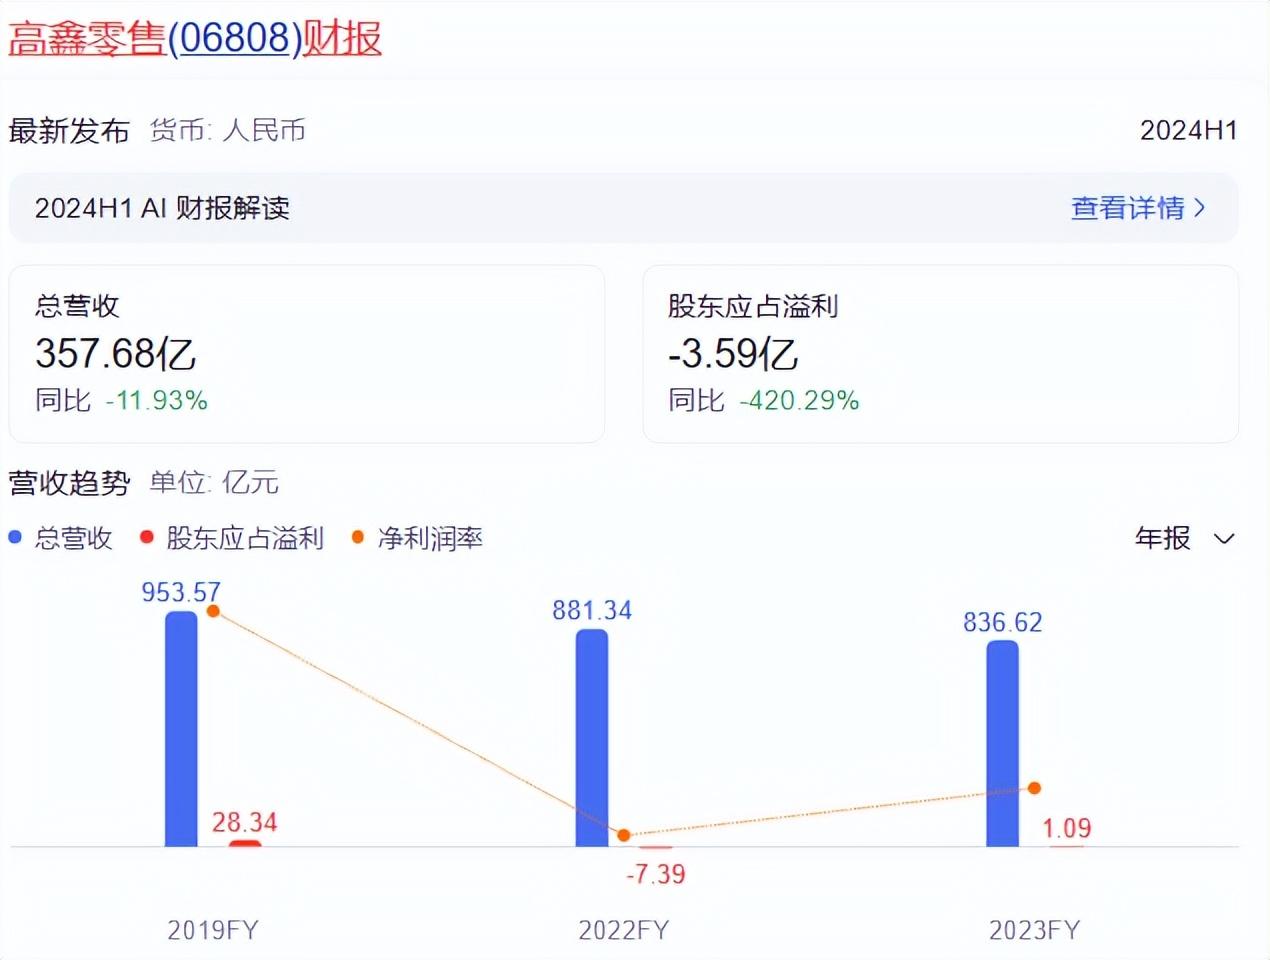Click the 2023FY axis label
1270x960 pixels.
1035,930
